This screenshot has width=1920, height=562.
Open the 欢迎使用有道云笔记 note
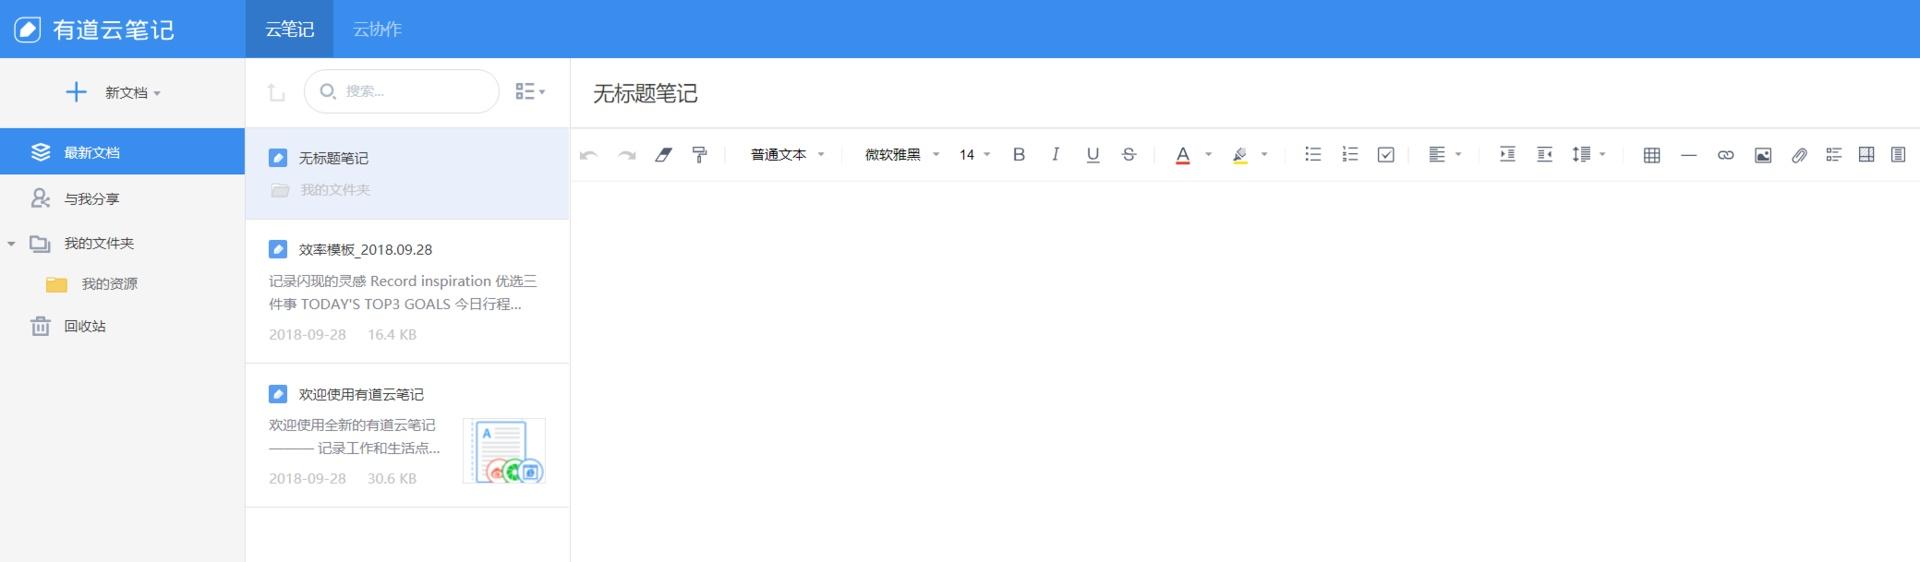(408, 435)
